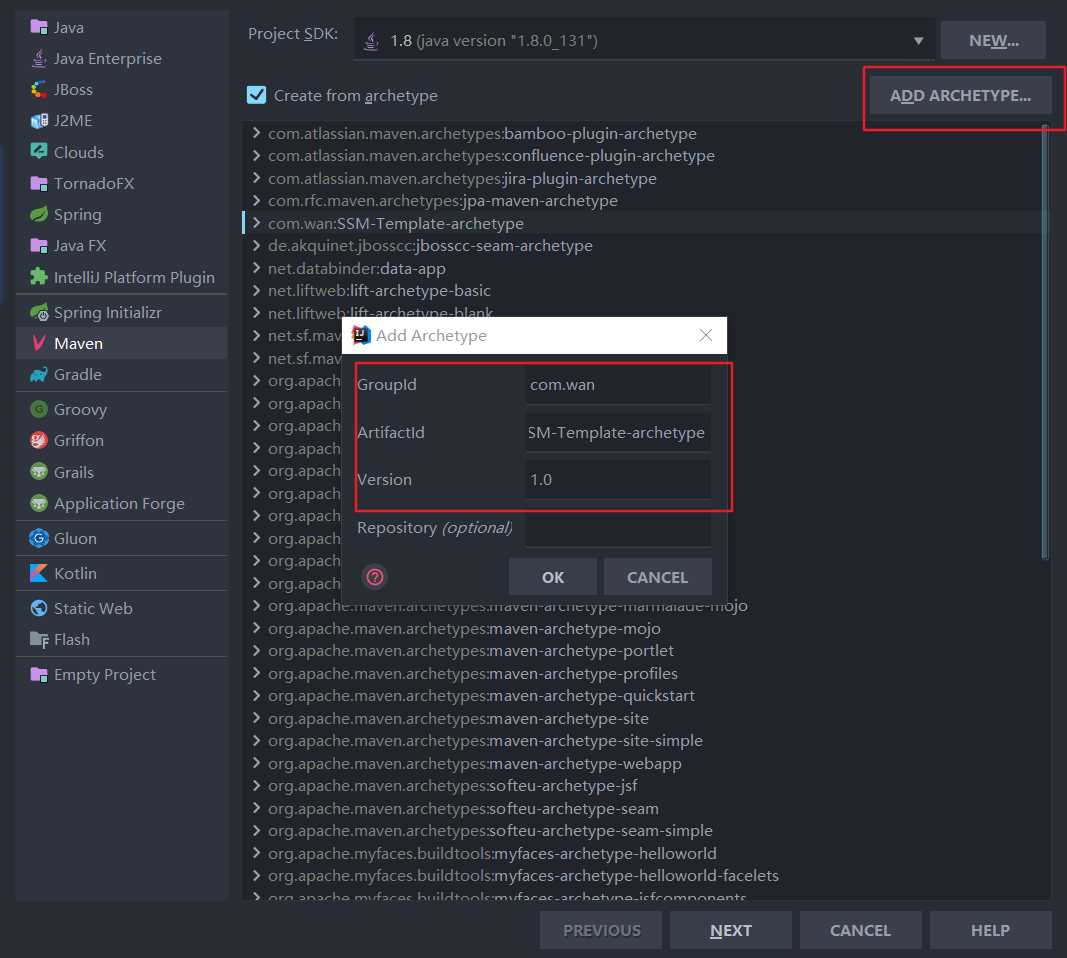This screenshot has height=958, width=1067.
Task: Click the J2ME icon
Action: point(39,120)
